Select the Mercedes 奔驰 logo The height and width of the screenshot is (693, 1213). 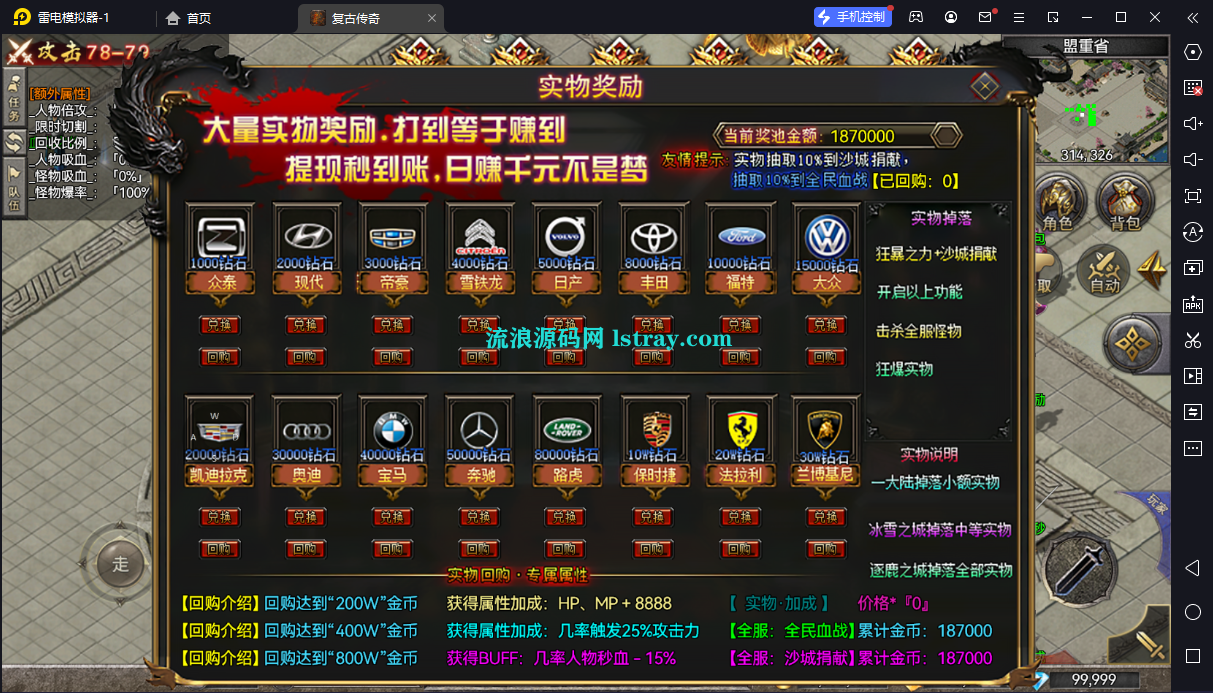click(479, 429)
